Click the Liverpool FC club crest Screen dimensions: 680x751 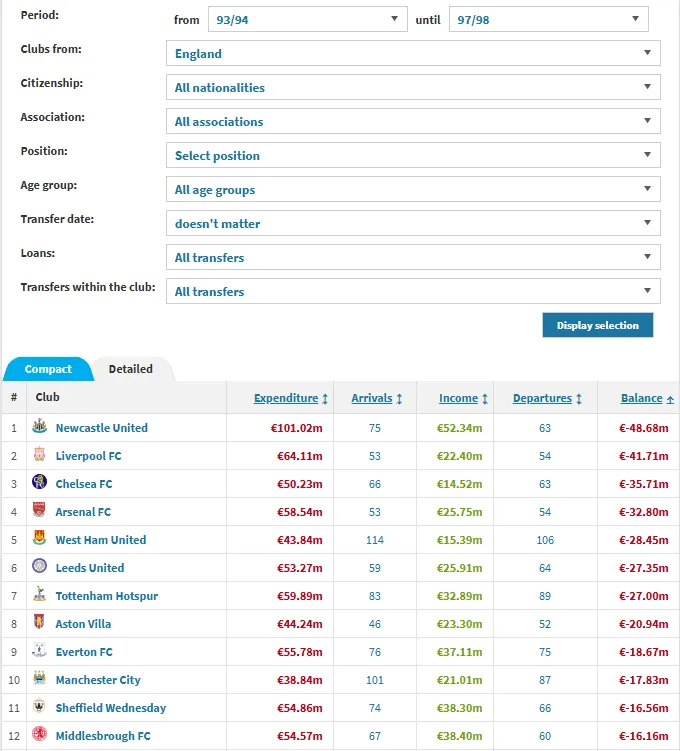pos(39,456)
